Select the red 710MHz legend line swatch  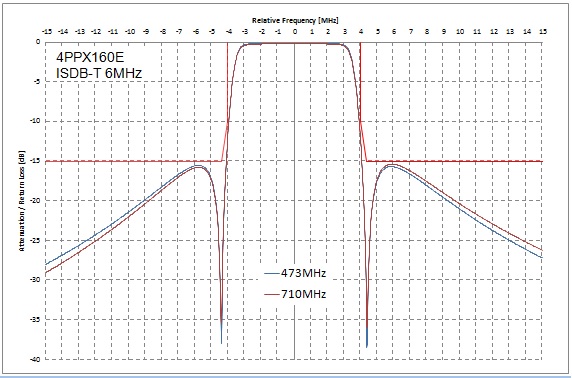coord(273,294)
